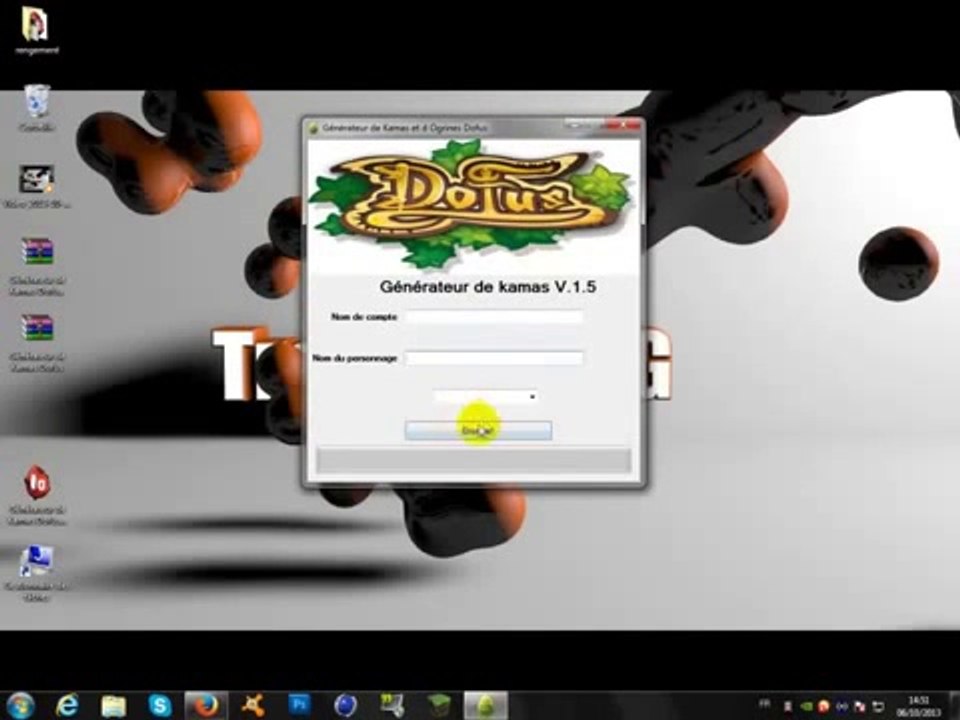Open Minecraft grass block taskbar icon
Image resolution: width=960 pixels, height=720 pixels.
439,706
